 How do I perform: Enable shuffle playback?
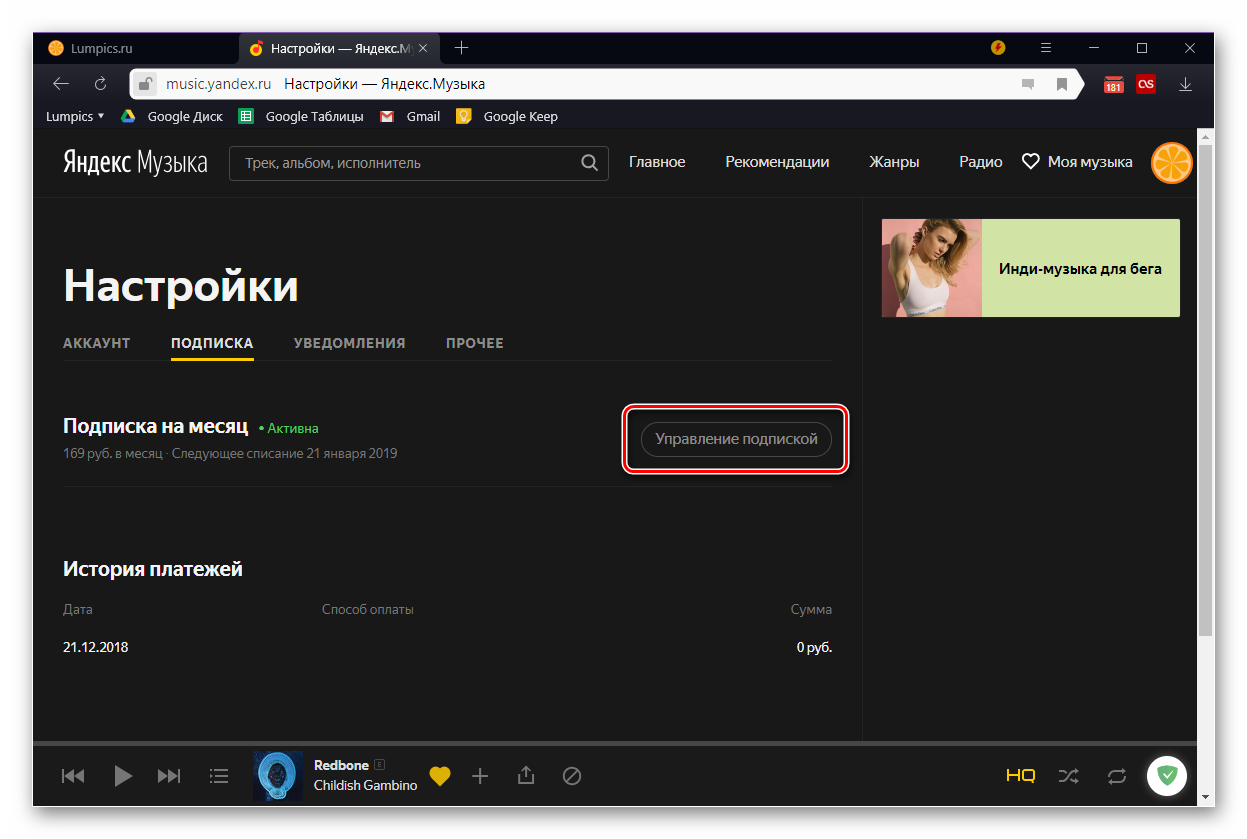(1068, 776)
